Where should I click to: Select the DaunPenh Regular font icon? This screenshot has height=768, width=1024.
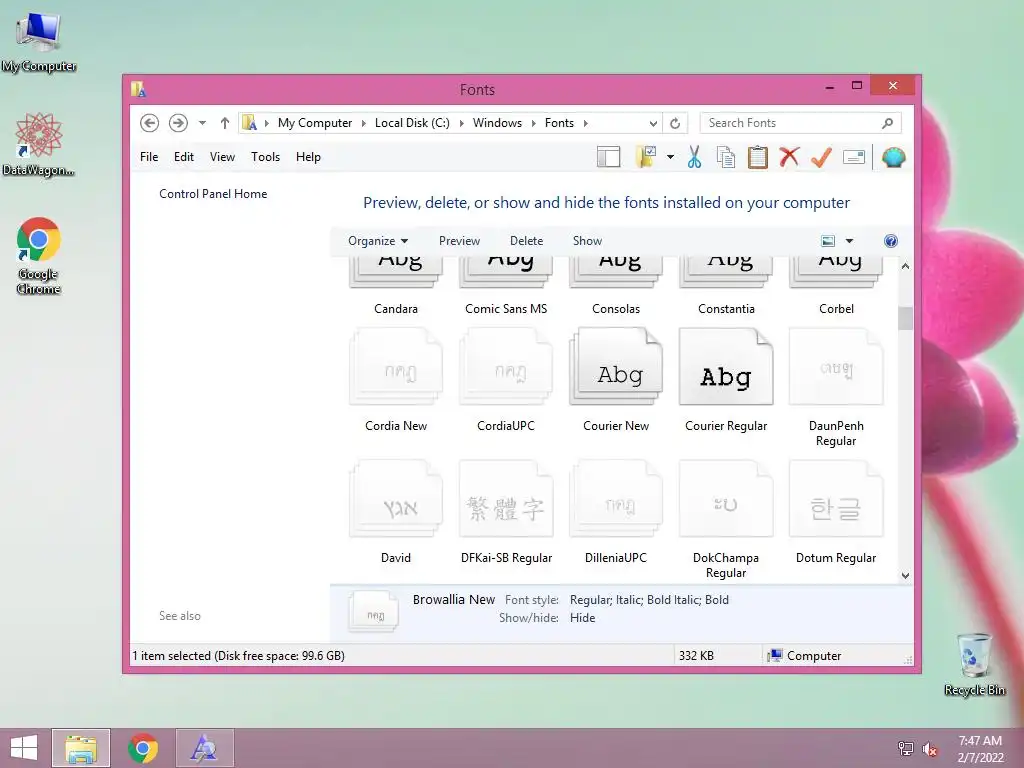836,367
